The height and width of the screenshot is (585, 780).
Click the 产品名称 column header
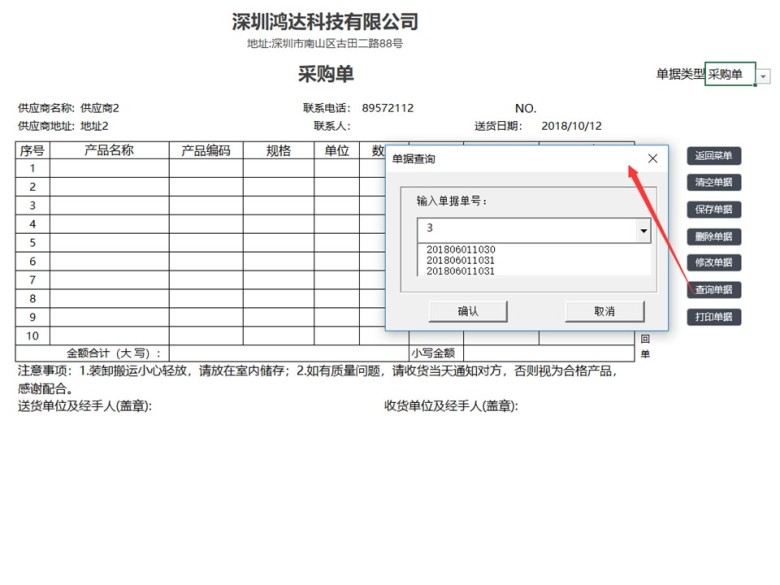click(109, 150)
